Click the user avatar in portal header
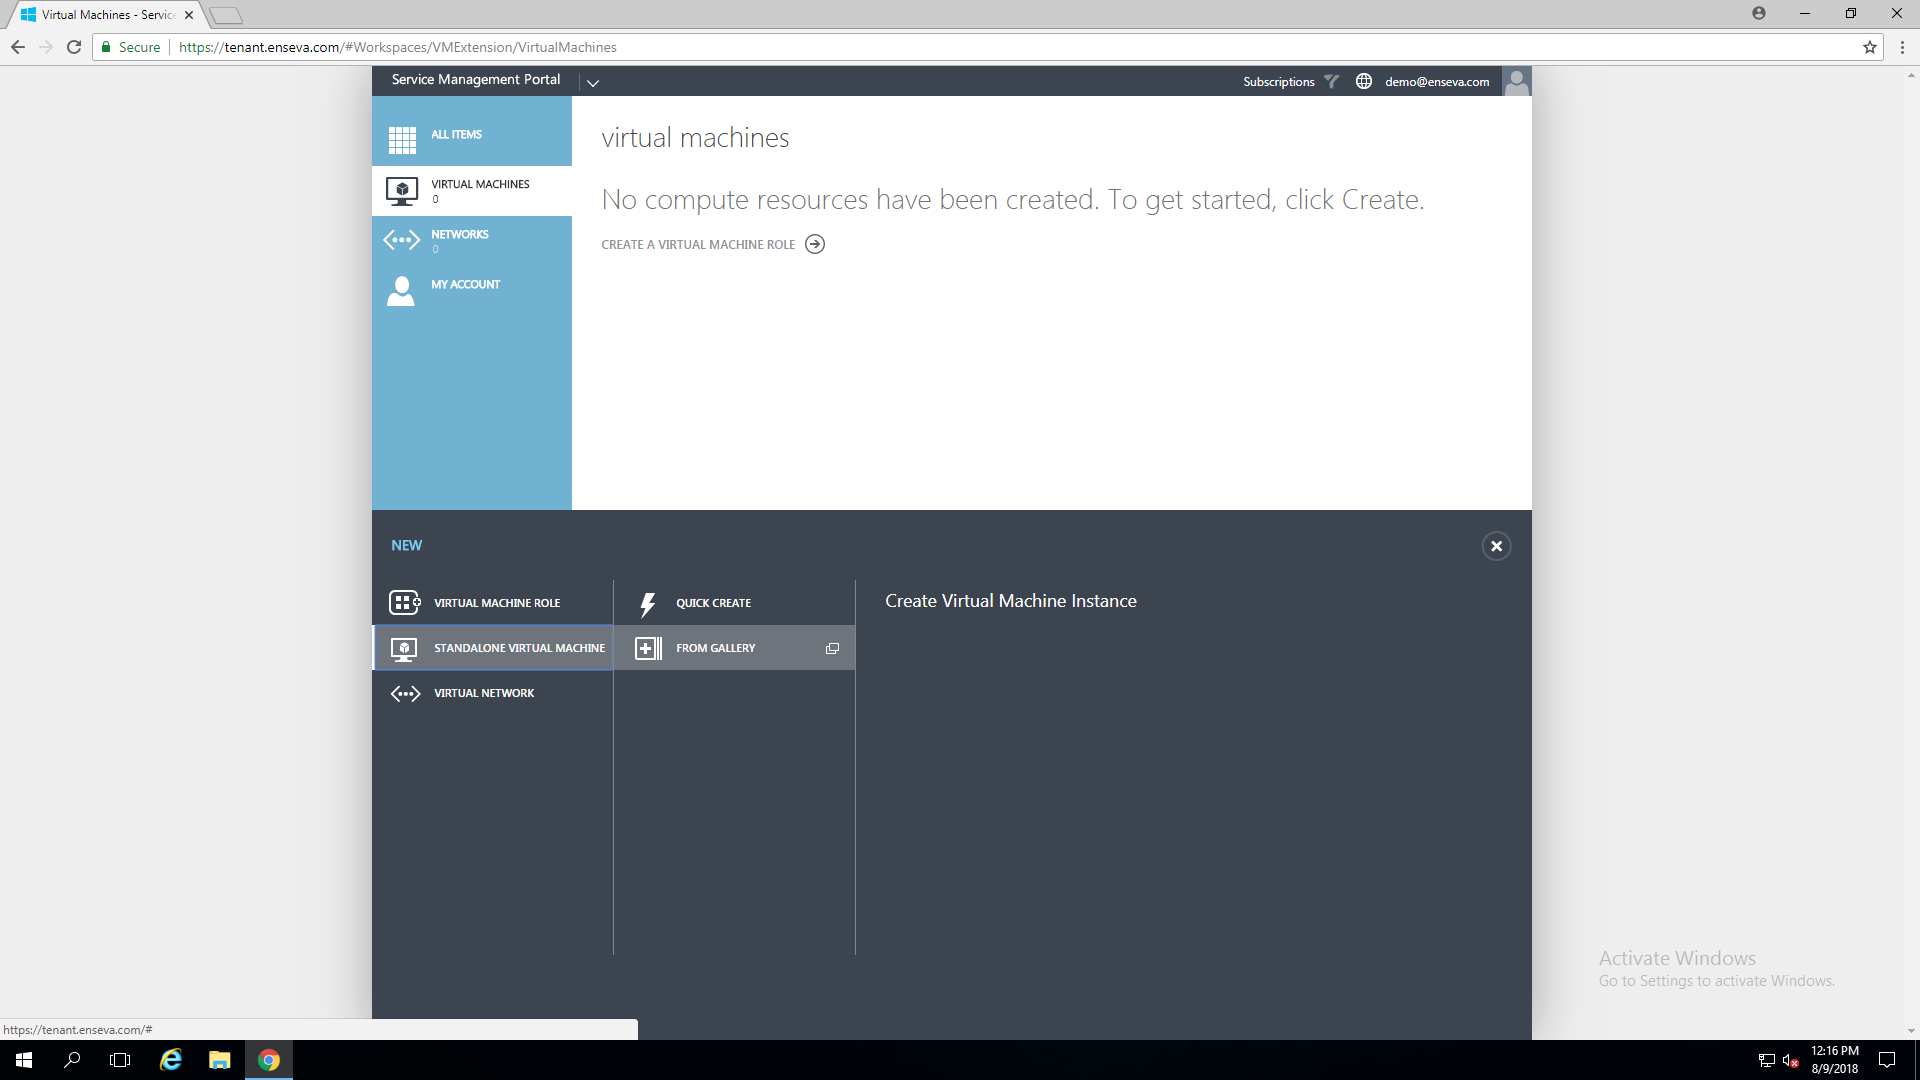Screen dimensions: 1920x1080 (1517, 81)
